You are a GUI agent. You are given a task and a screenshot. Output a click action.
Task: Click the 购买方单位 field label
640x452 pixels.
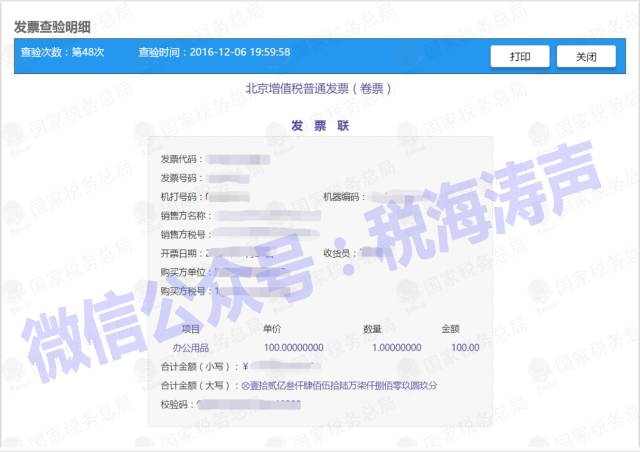click(185, 272)
